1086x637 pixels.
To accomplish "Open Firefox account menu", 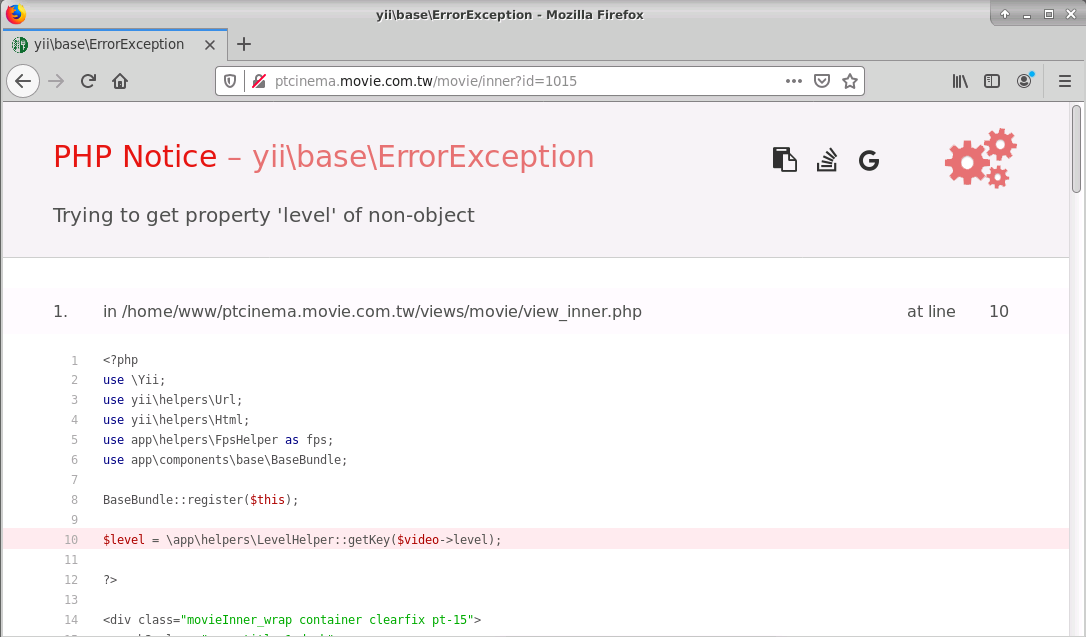I will click(x=1024, y=81).
